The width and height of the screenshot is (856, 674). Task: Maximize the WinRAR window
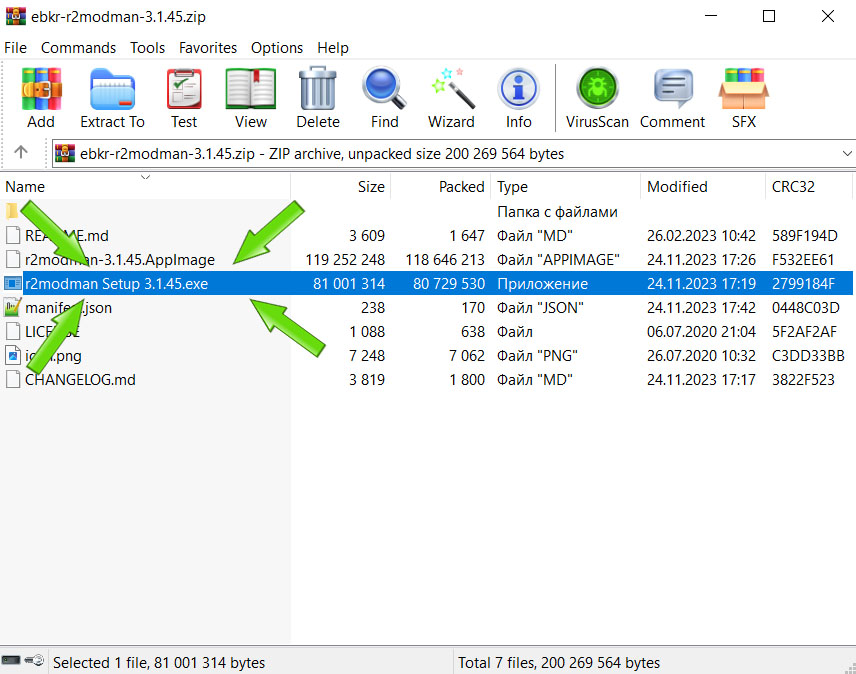point(769,16)
